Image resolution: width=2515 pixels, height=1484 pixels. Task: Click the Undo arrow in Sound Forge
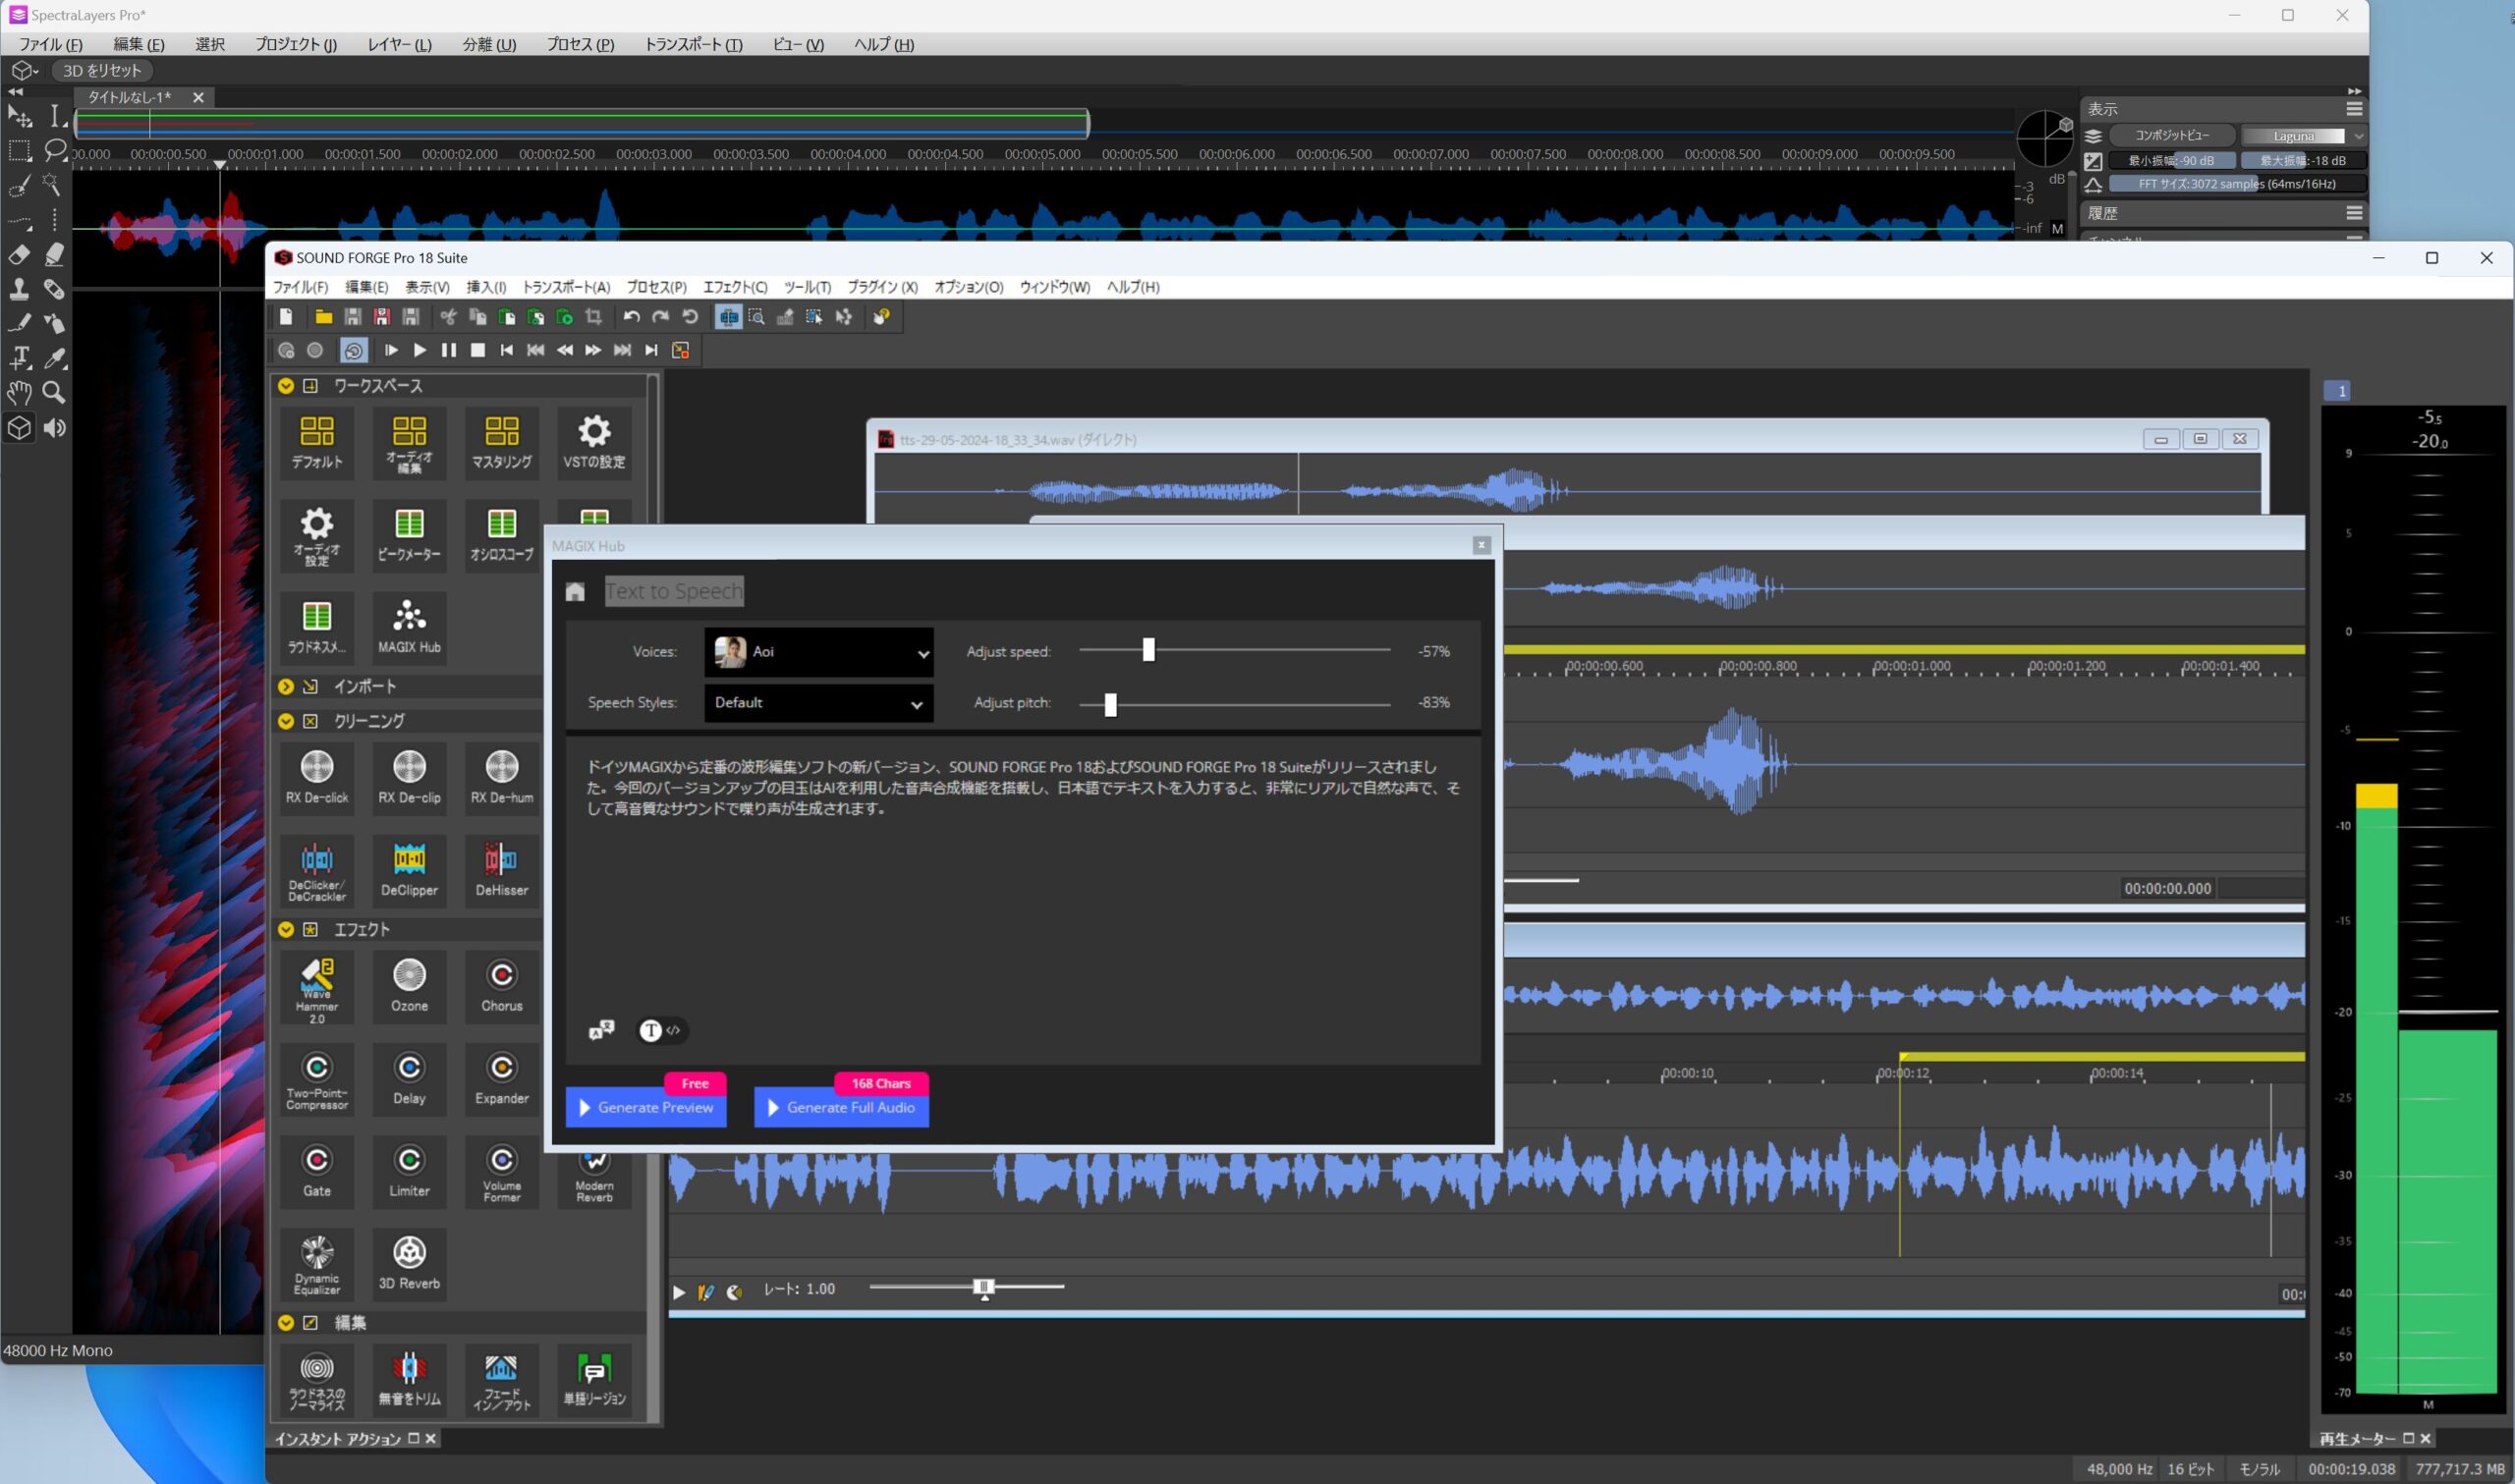631,317
